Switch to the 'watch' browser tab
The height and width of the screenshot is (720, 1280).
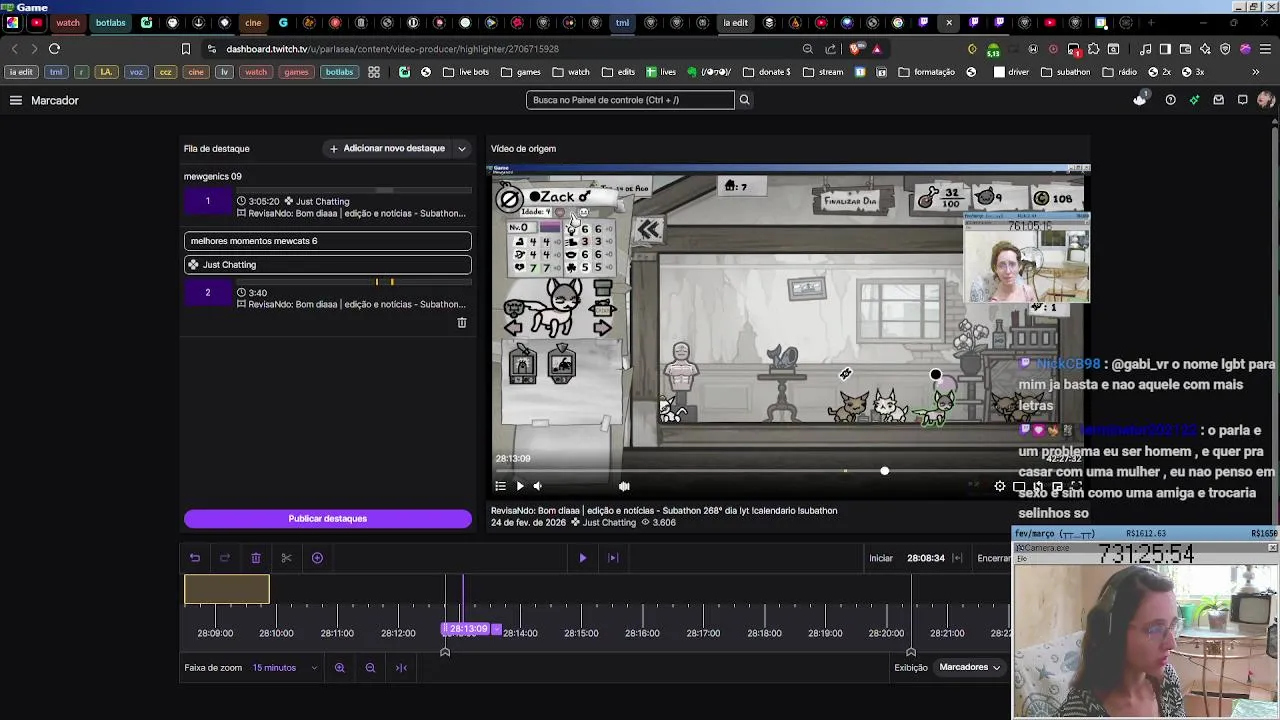68,23
